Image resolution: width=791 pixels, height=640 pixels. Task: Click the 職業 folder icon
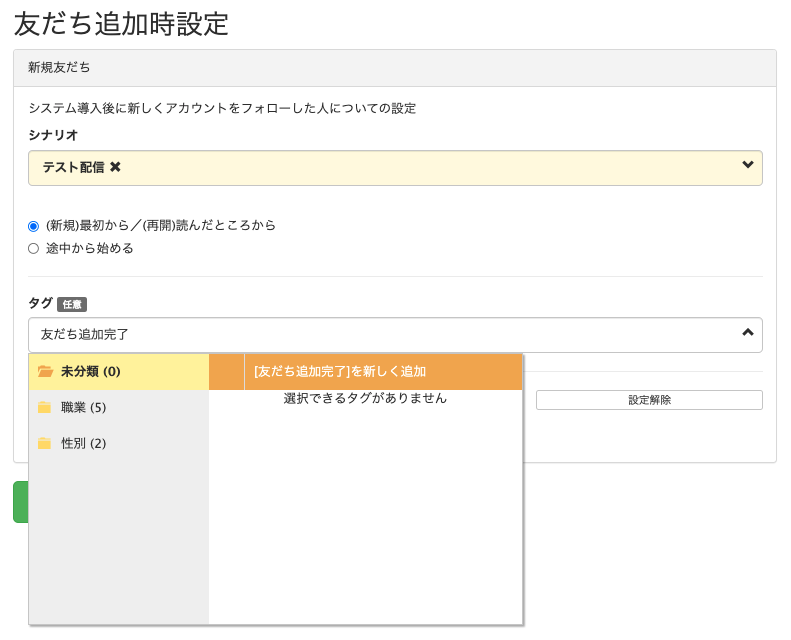[44, 407]
